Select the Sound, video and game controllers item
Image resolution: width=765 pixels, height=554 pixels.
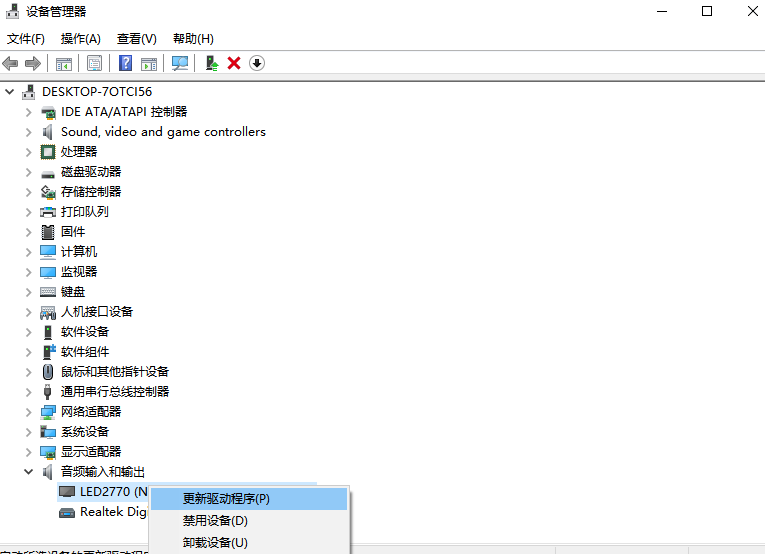[163, 132]
